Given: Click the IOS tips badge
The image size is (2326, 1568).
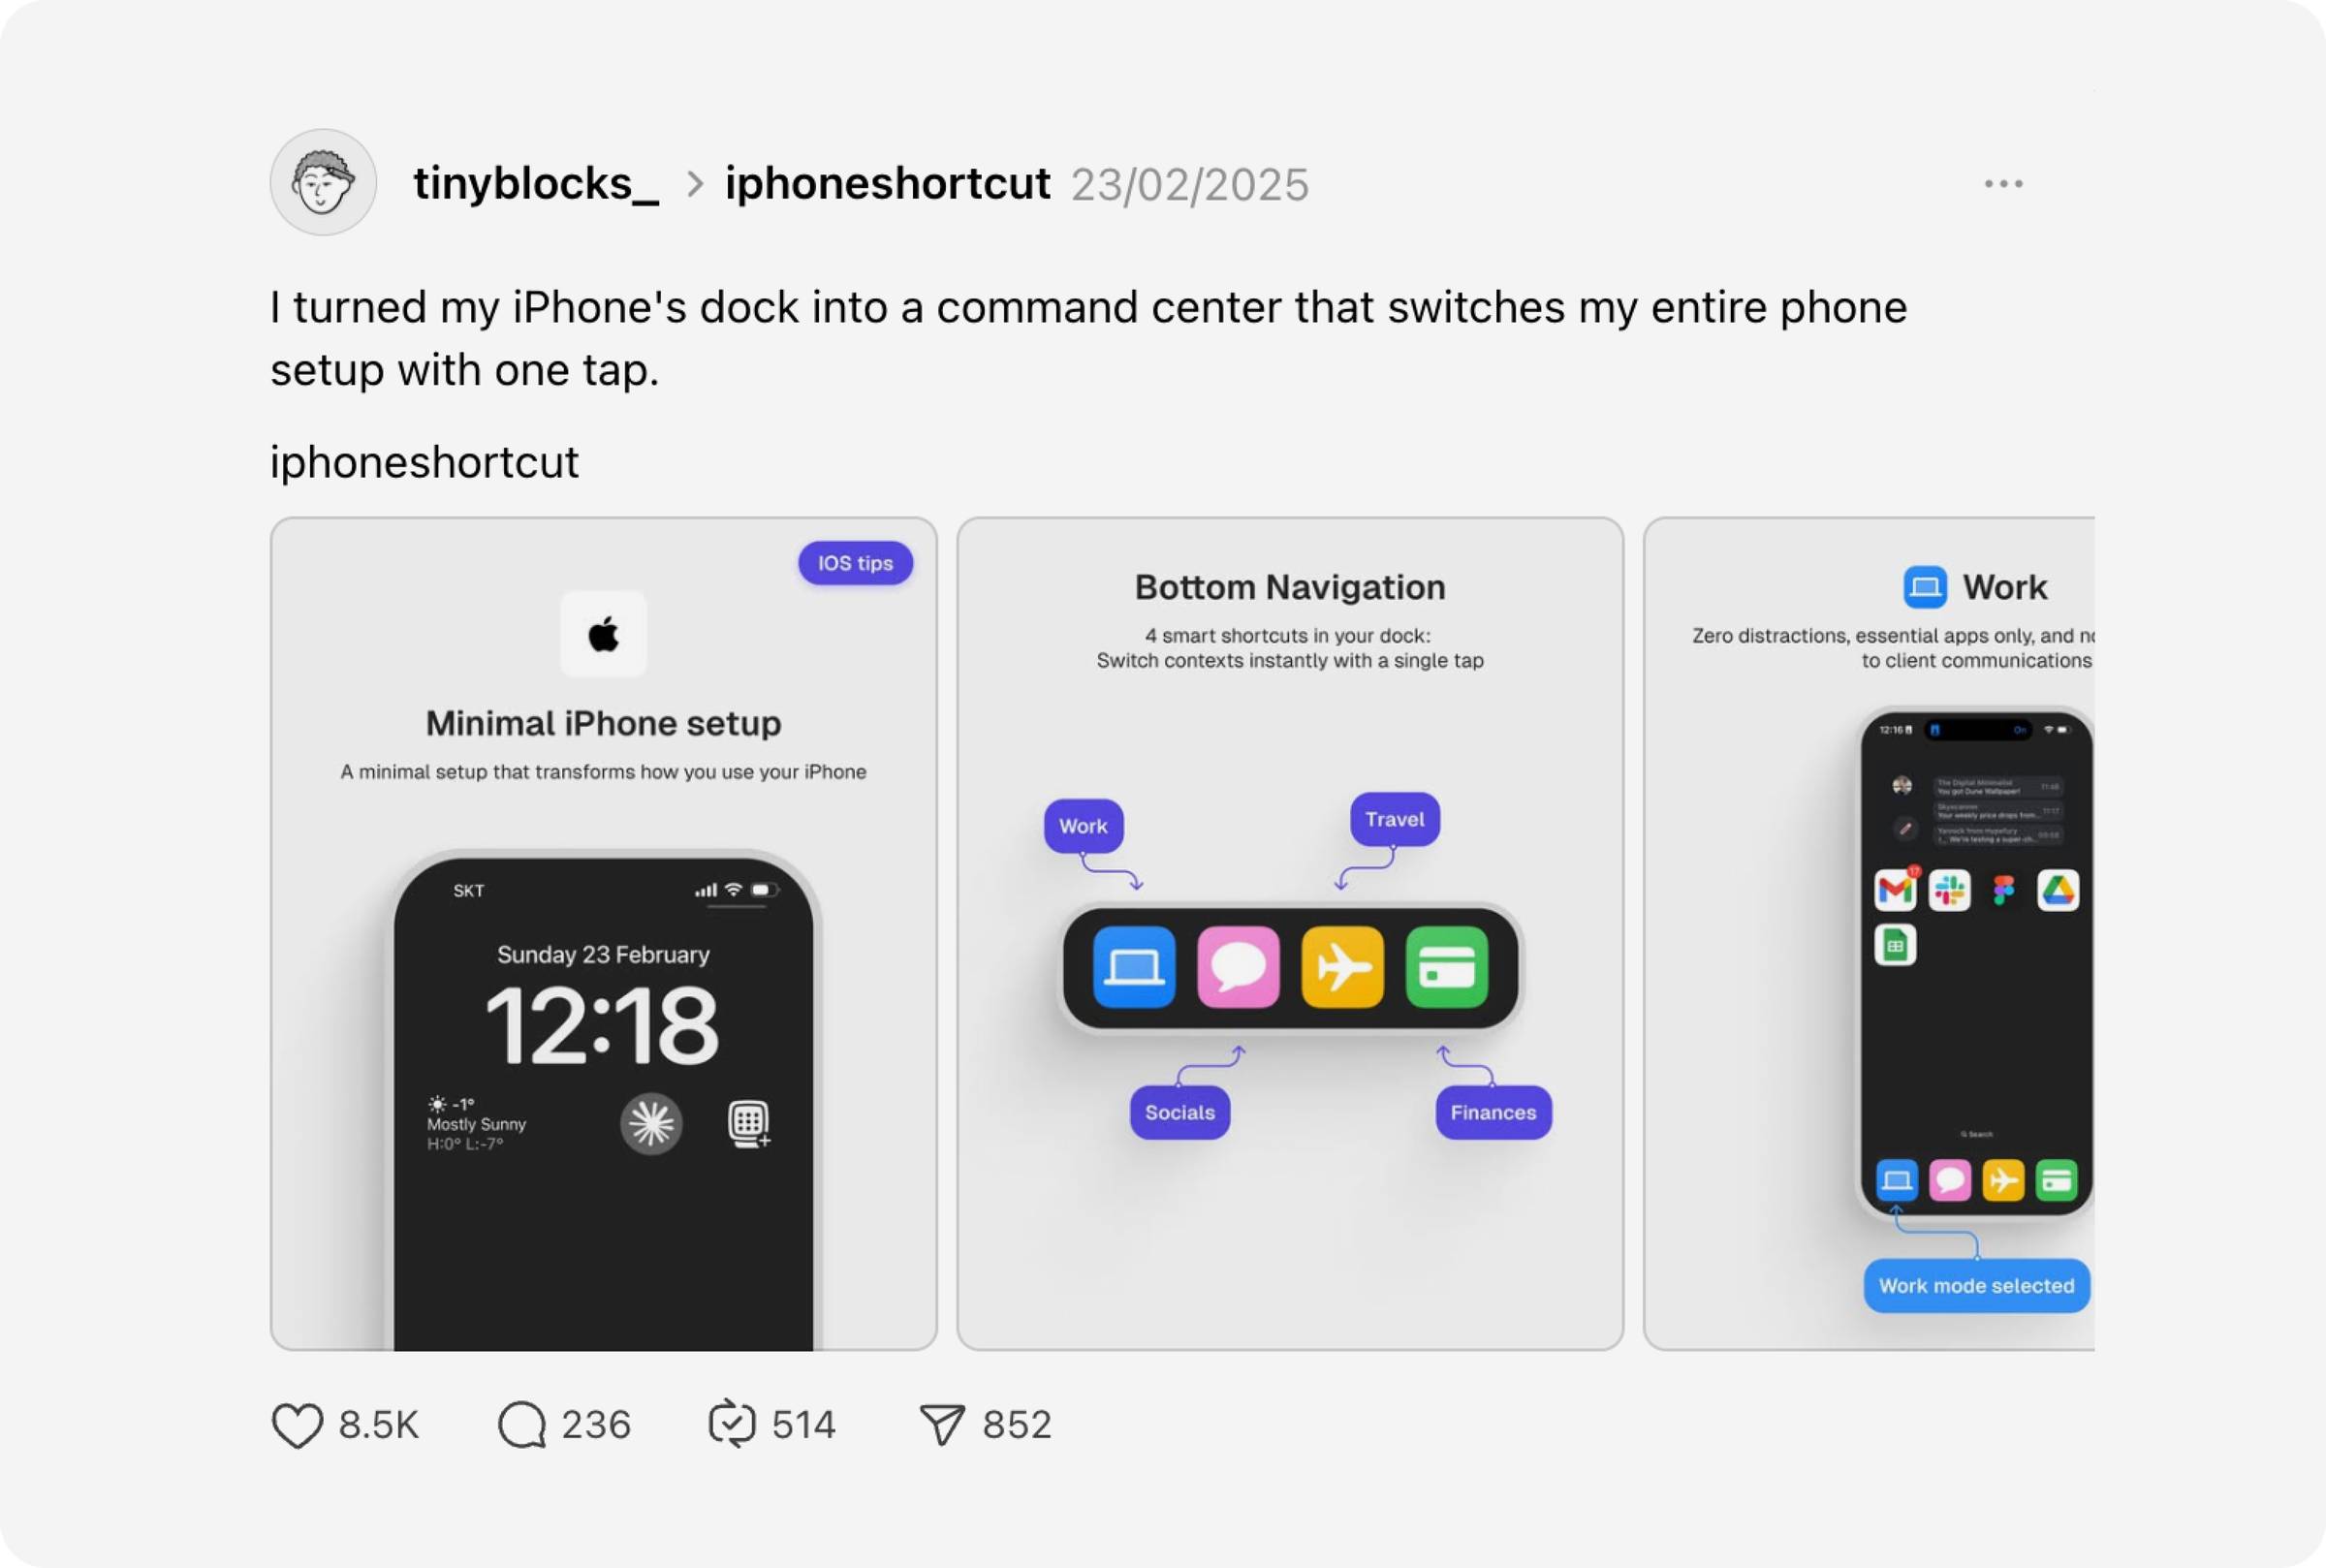Looking at the screenshot, I should (855, 563).
